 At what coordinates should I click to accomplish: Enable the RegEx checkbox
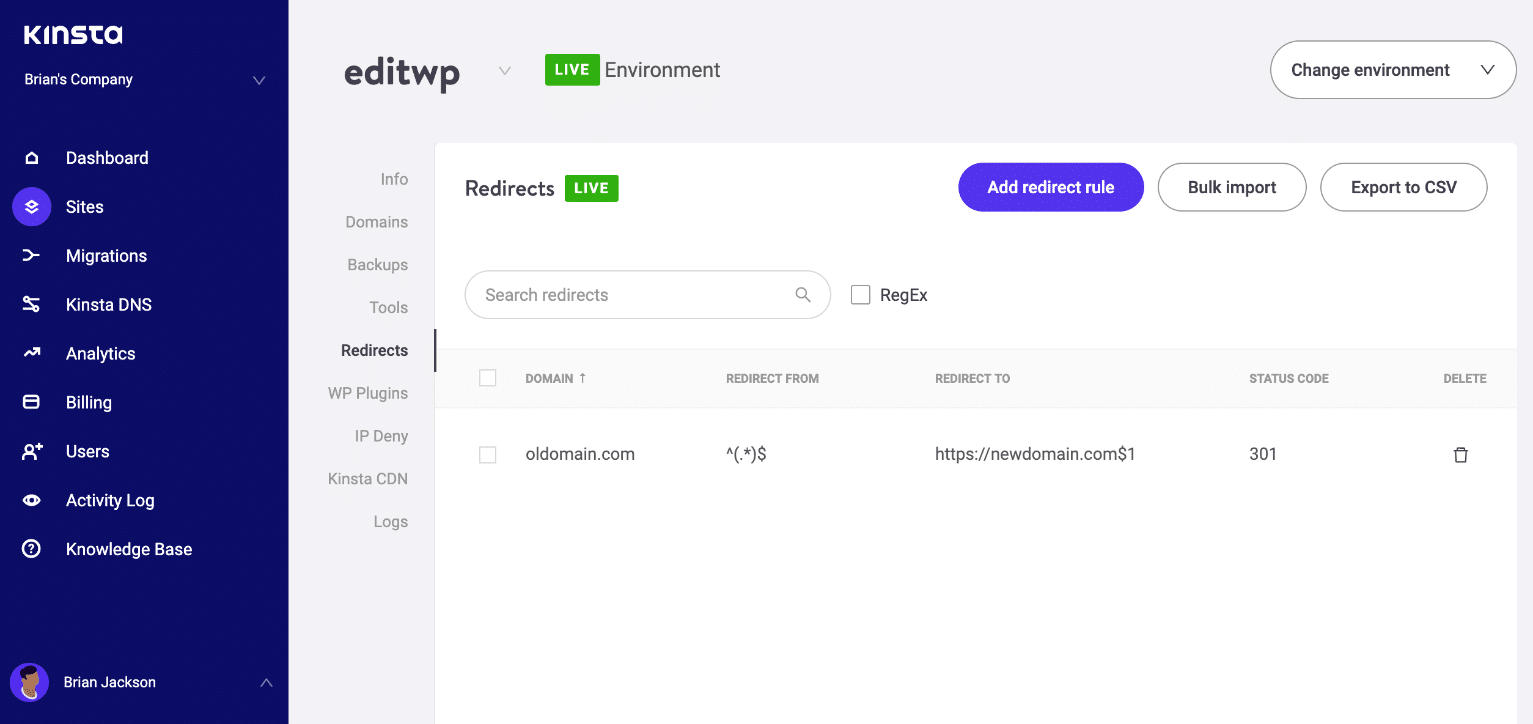click(x=860, y=294)
